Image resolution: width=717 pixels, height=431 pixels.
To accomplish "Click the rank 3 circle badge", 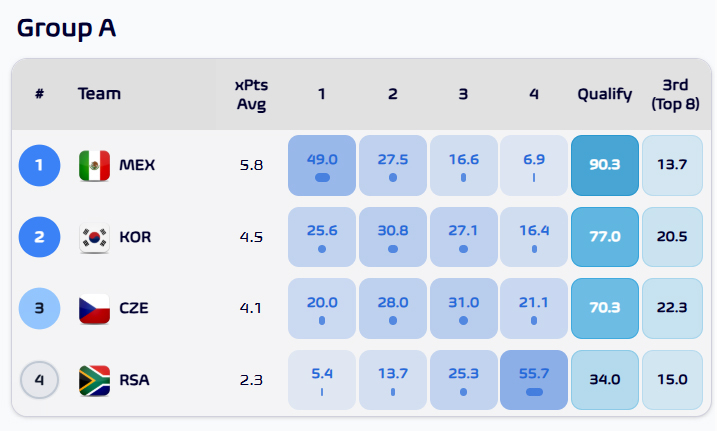I will pyautogui.click(x=39, y=308).
